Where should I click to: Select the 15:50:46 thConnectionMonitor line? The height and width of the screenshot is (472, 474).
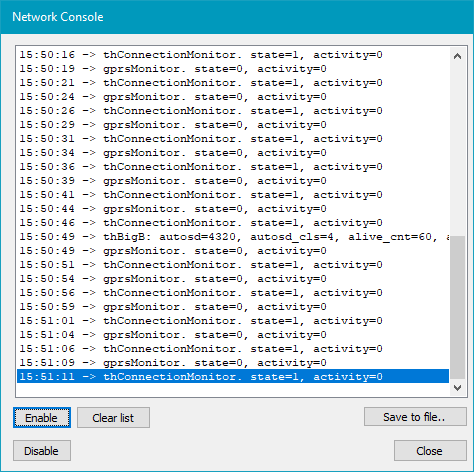pyautogui.click(x=233, y=223)
